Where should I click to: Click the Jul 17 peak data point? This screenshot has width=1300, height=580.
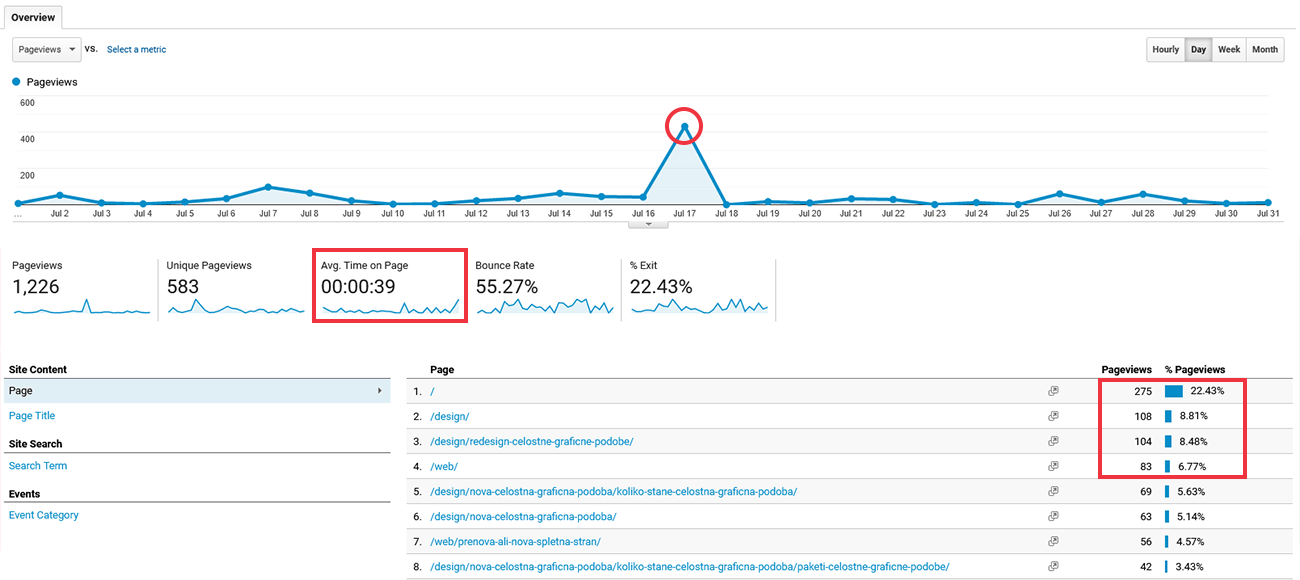point(684,127)
